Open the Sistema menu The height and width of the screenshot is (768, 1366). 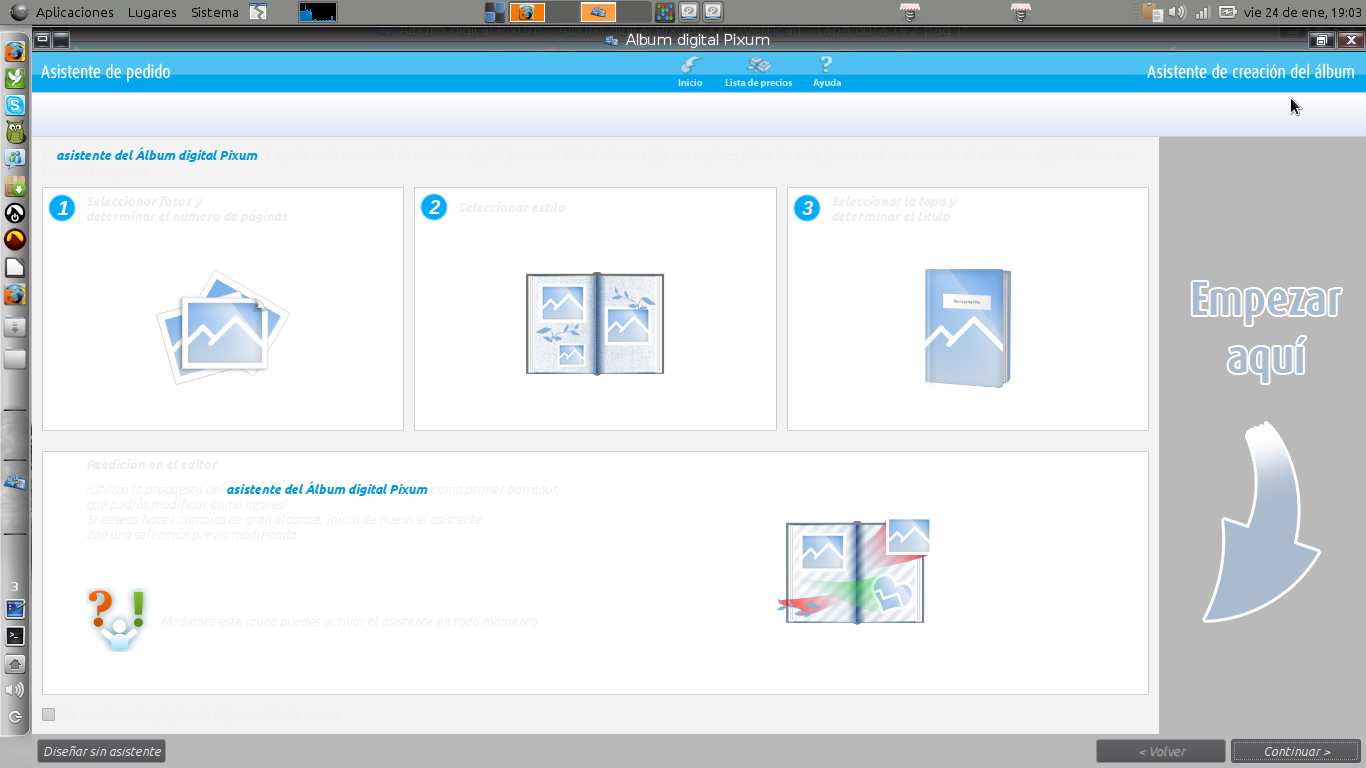215,12
